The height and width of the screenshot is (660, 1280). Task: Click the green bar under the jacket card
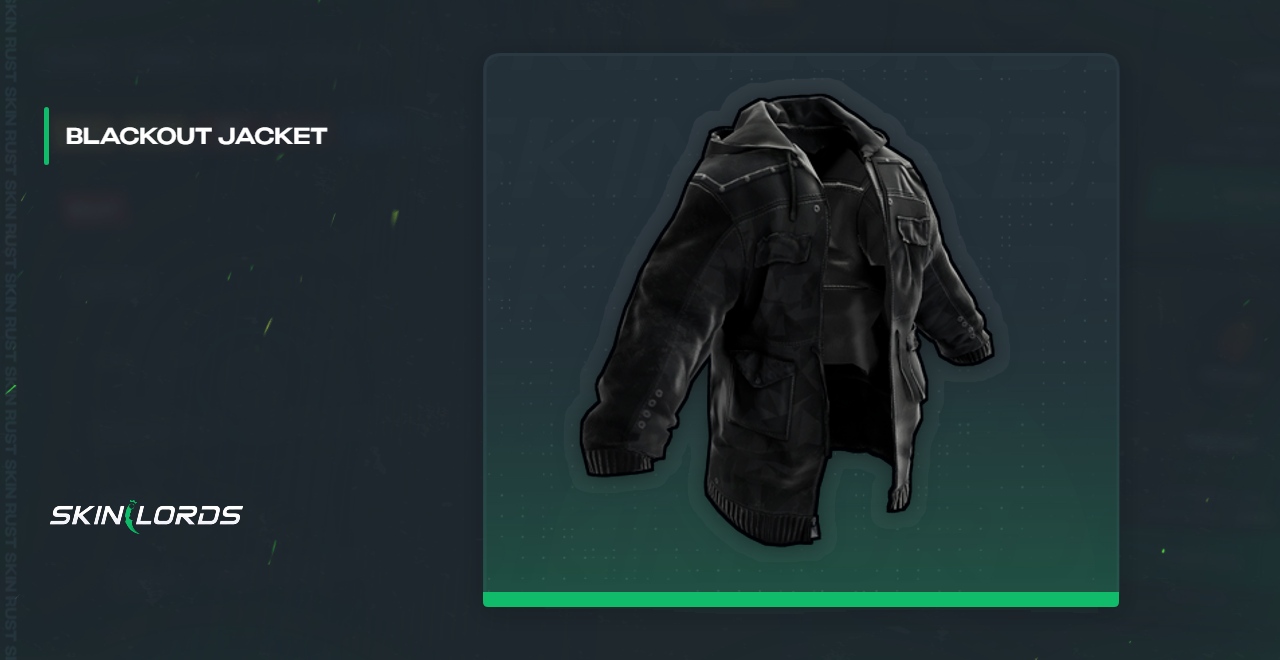(801, 599)
